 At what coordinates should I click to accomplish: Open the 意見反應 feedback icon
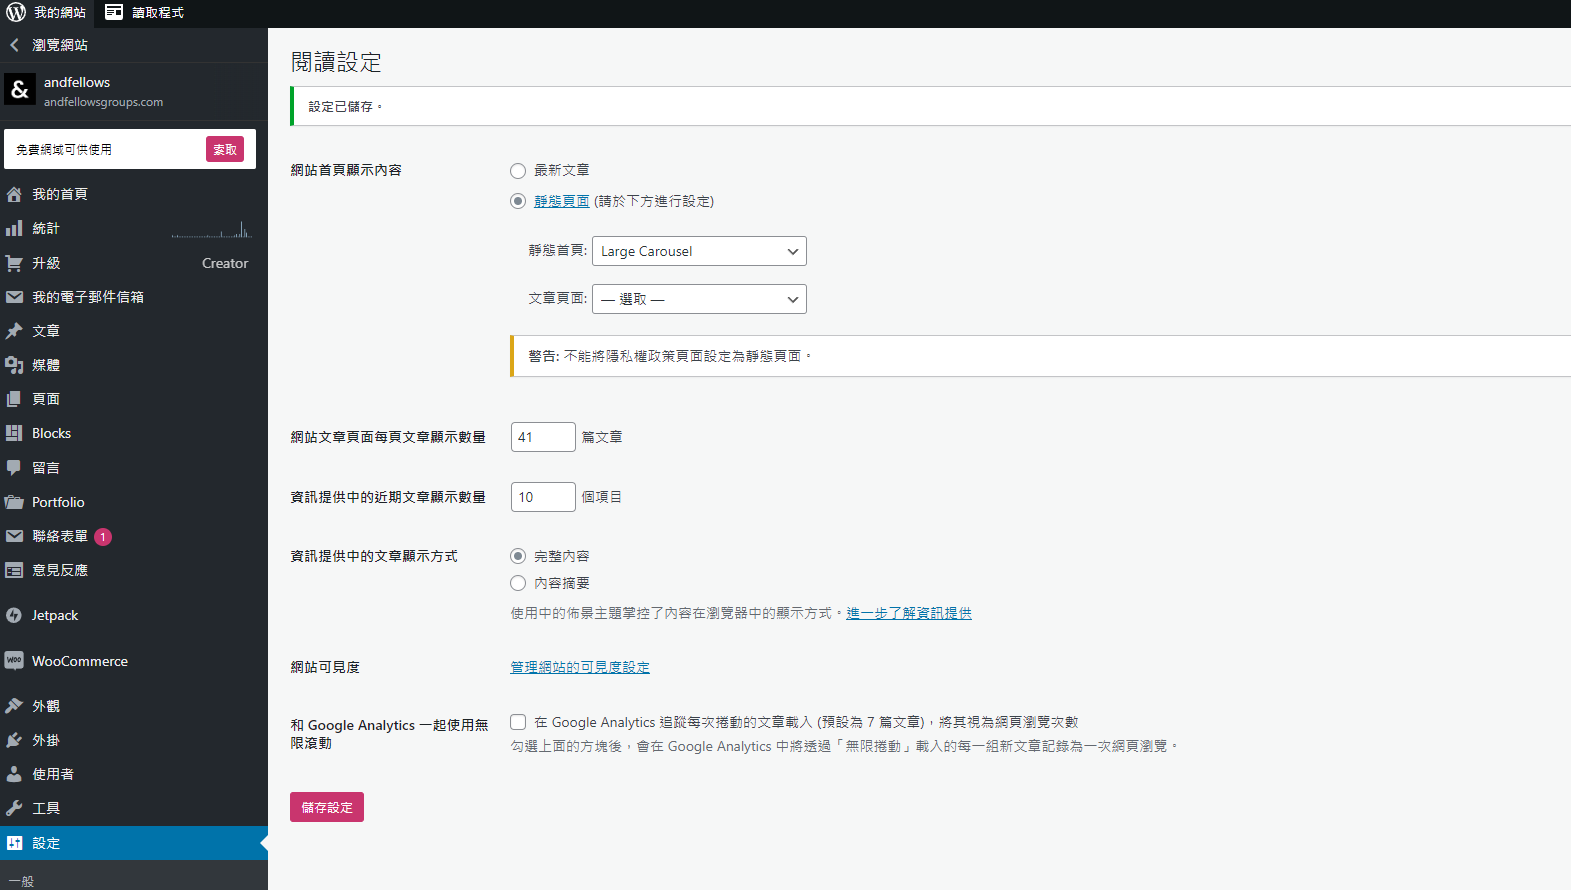tap(14, 570)
